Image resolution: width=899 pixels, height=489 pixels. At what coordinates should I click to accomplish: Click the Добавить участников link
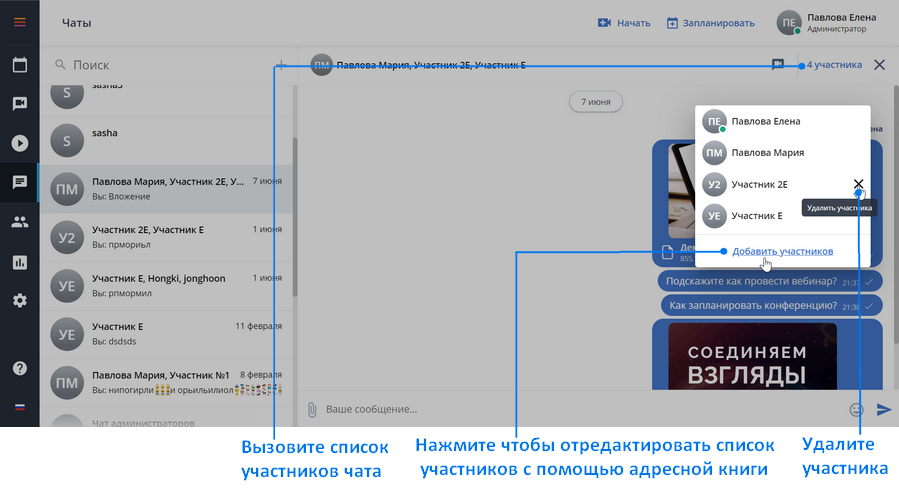[x=783, y=251]
